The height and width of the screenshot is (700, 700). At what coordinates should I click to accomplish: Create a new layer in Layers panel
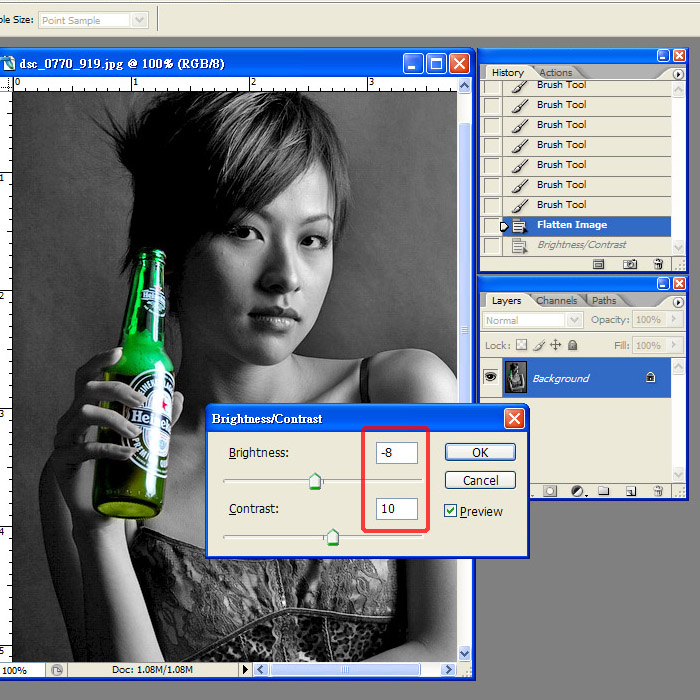pos(631,491)
